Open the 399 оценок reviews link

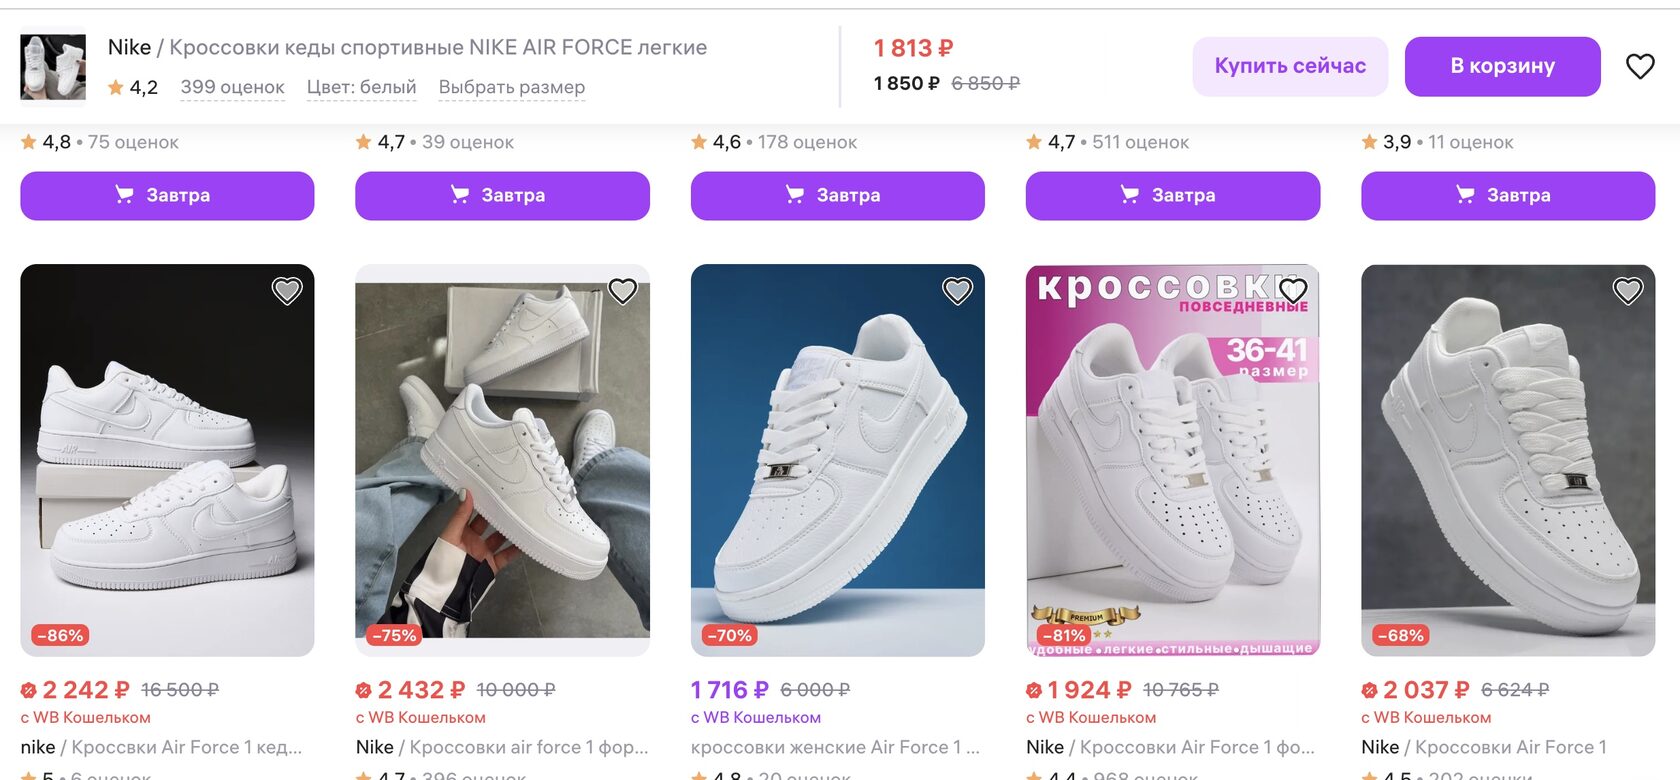232,88
